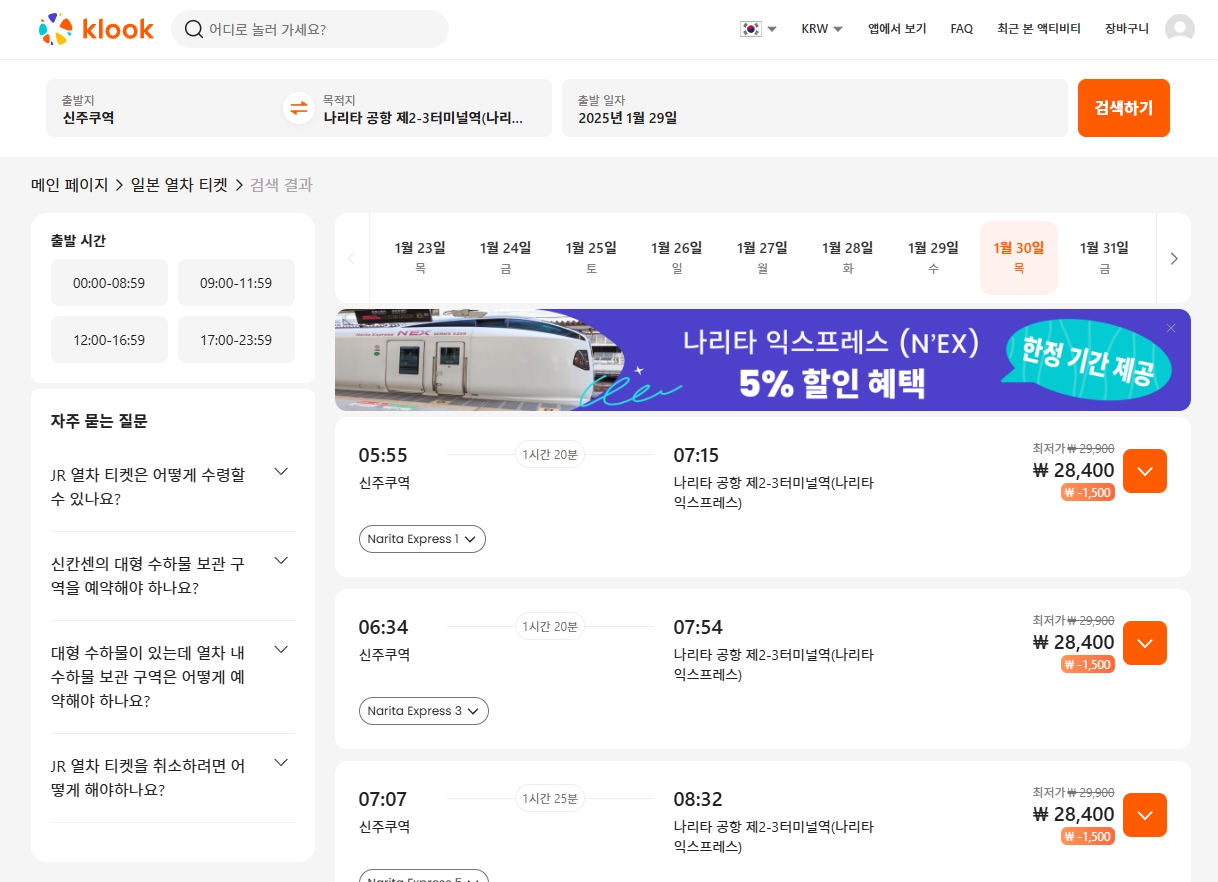Select the 1월 30일 date tab
Screen dimensions: 1218x882
[x=1019, y=257]
